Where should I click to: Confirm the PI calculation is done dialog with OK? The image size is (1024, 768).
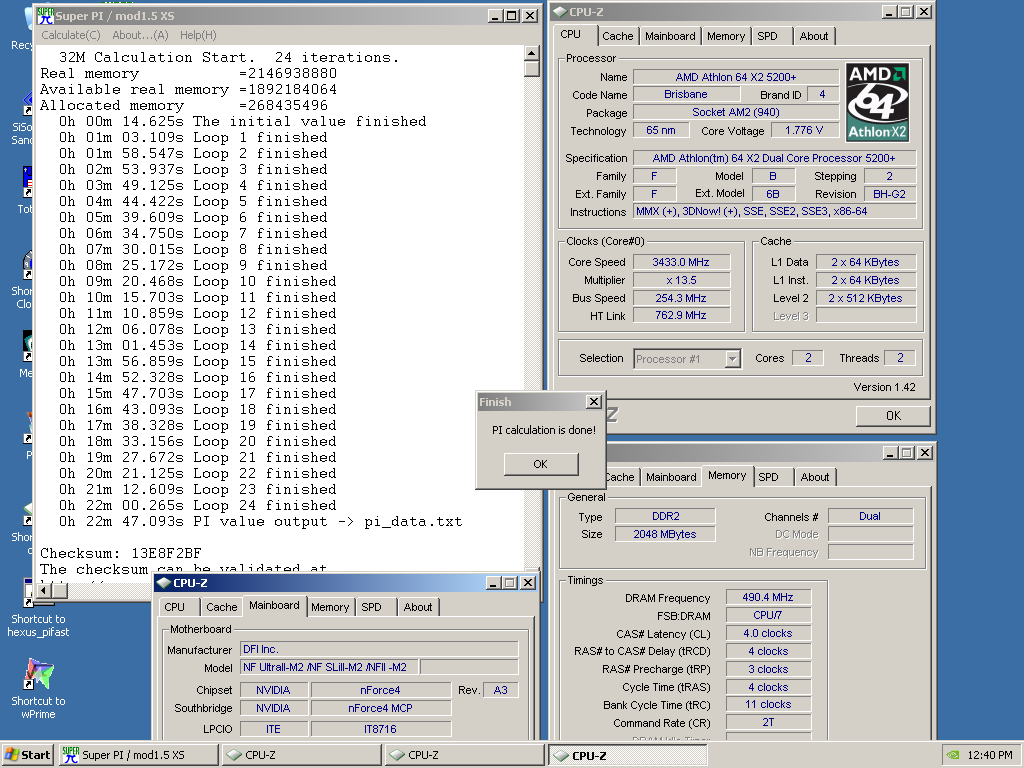pos(541,464)
